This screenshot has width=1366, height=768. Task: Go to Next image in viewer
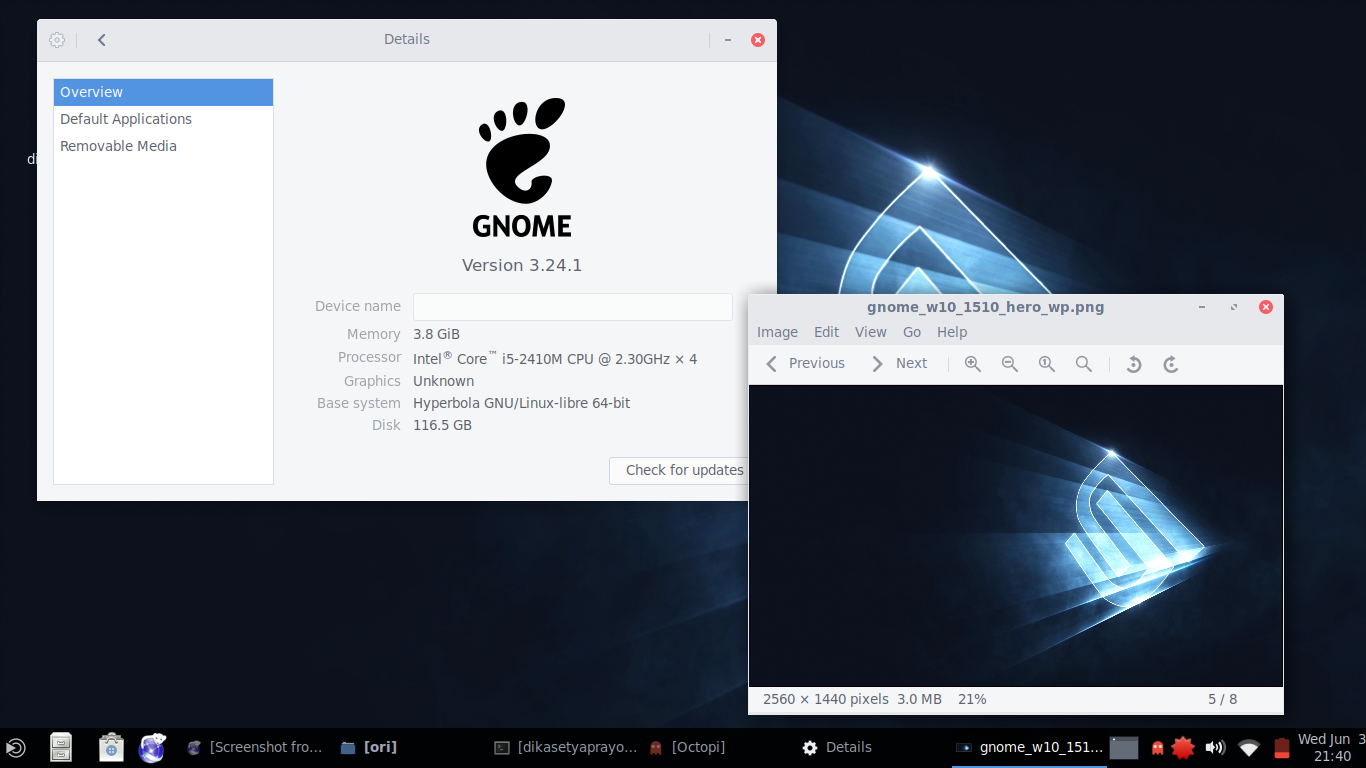coord(898,364)
